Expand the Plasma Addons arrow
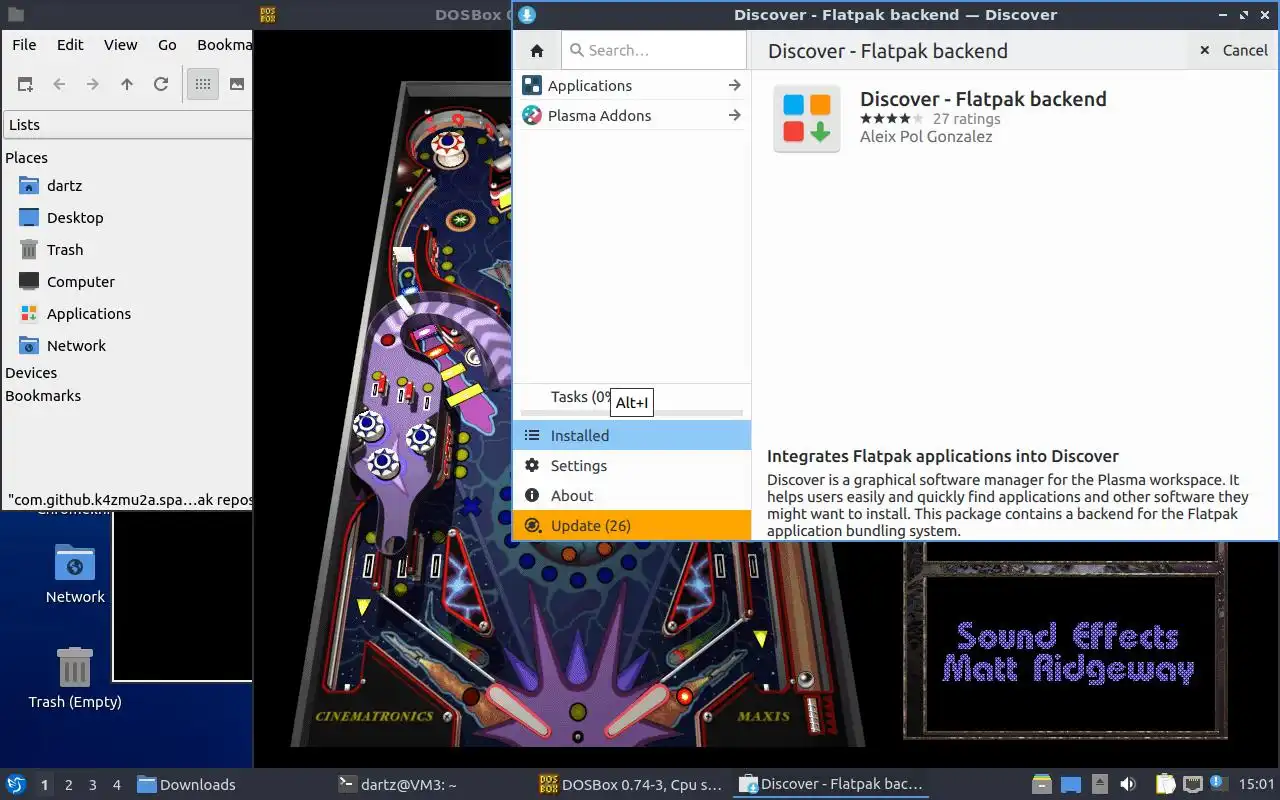The image size is (1280, 800). click(734, 116)
